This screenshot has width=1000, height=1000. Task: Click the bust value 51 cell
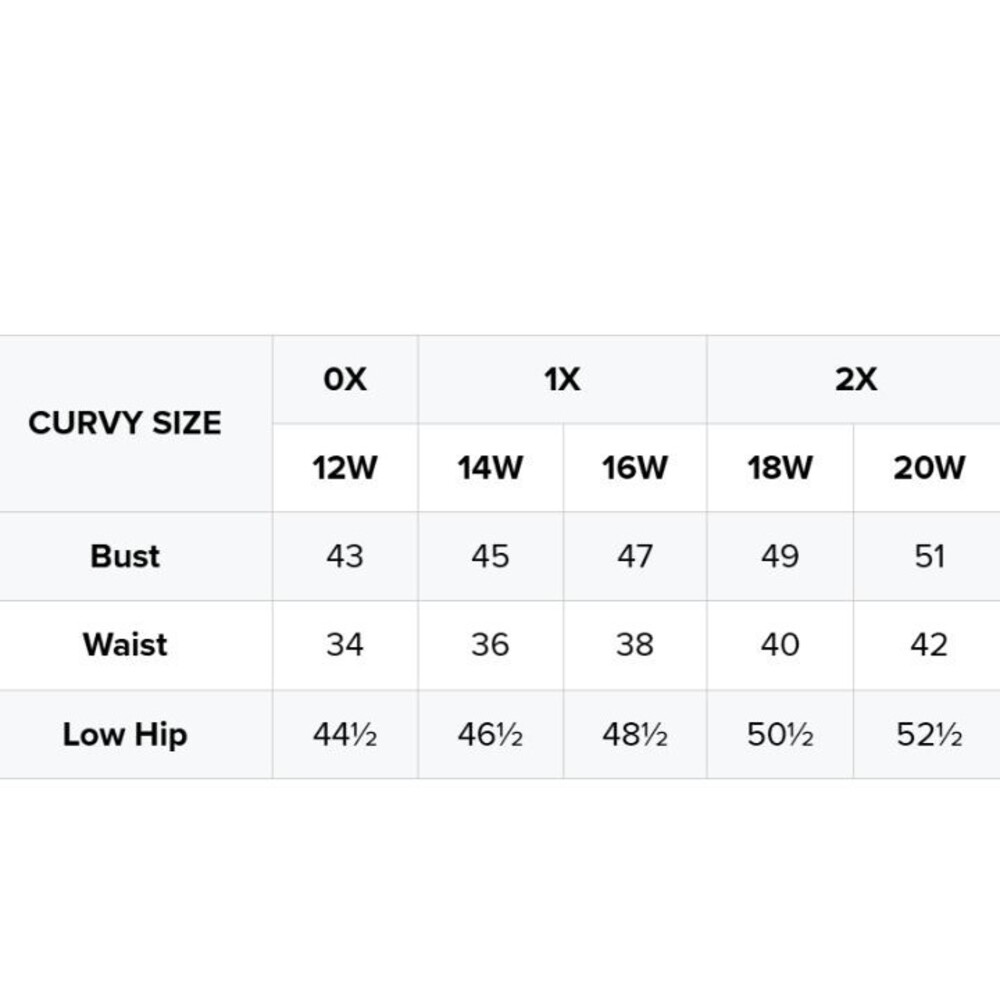tap(929, 556)
